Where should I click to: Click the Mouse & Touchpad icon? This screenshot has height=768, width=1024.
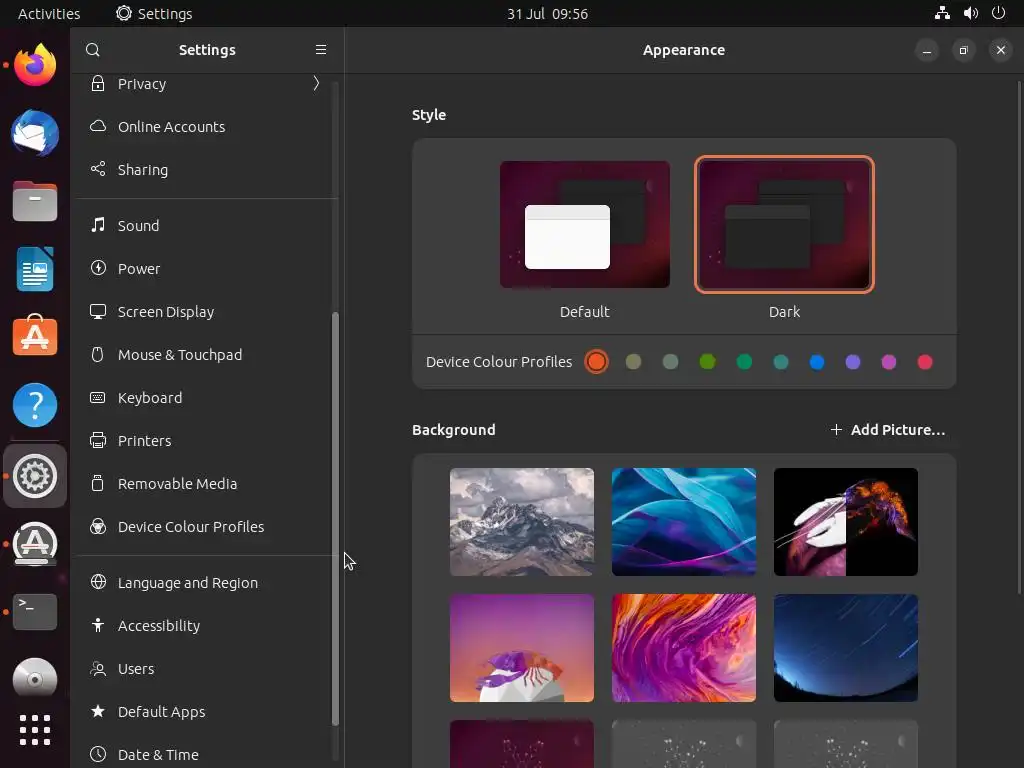(98, 355)
